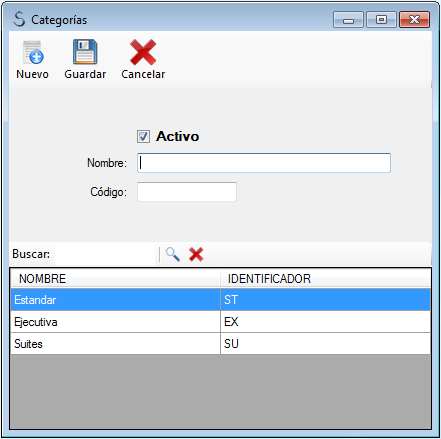Sort by the NOMBRE column header
Screen dimensions: 441x439
coord(115,279)
